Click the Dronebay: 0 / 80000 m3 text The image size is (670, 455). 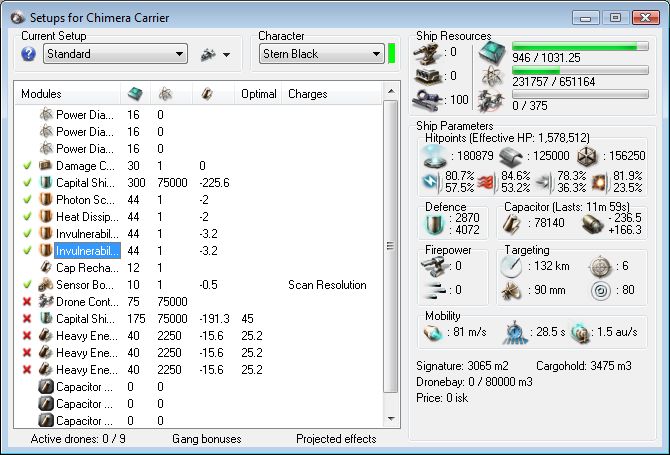(x=474, y=382)
